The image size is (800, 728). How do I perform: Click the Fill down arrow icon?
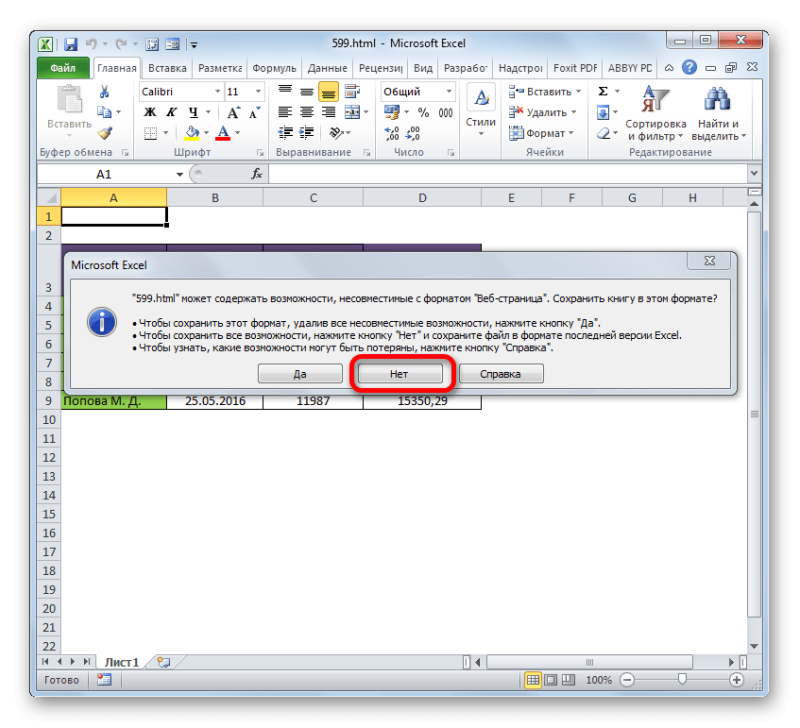[x=603, y=112]
